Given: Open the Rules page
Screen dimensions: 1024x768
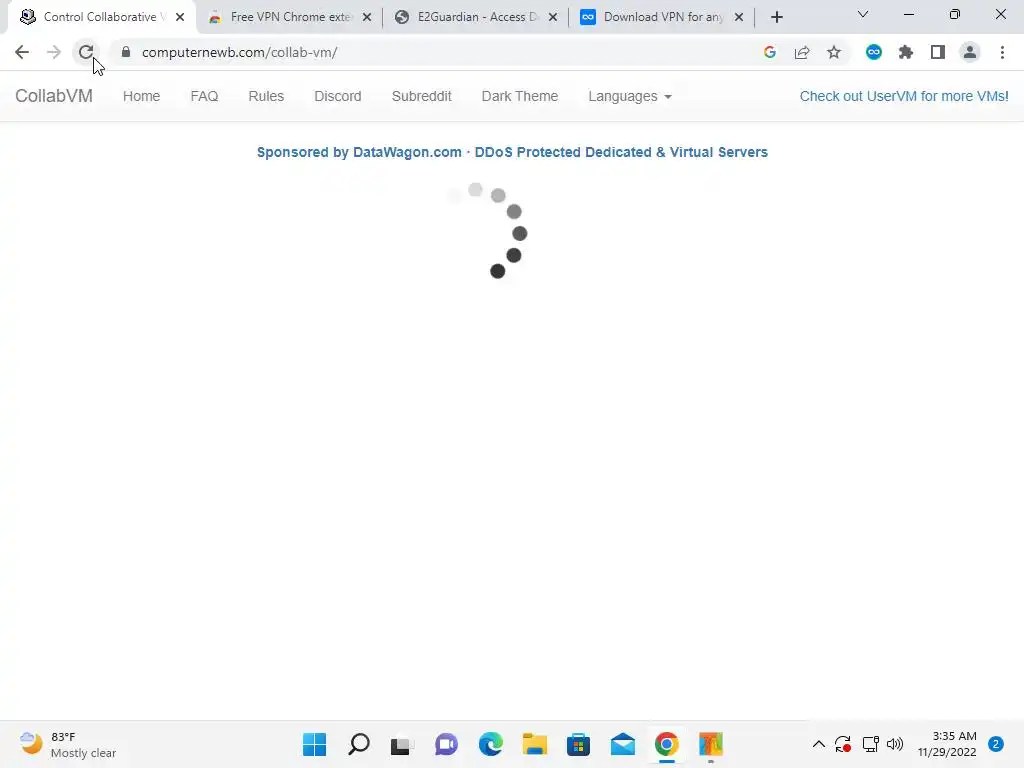Looking at the screenshot, I should [266, 96].
